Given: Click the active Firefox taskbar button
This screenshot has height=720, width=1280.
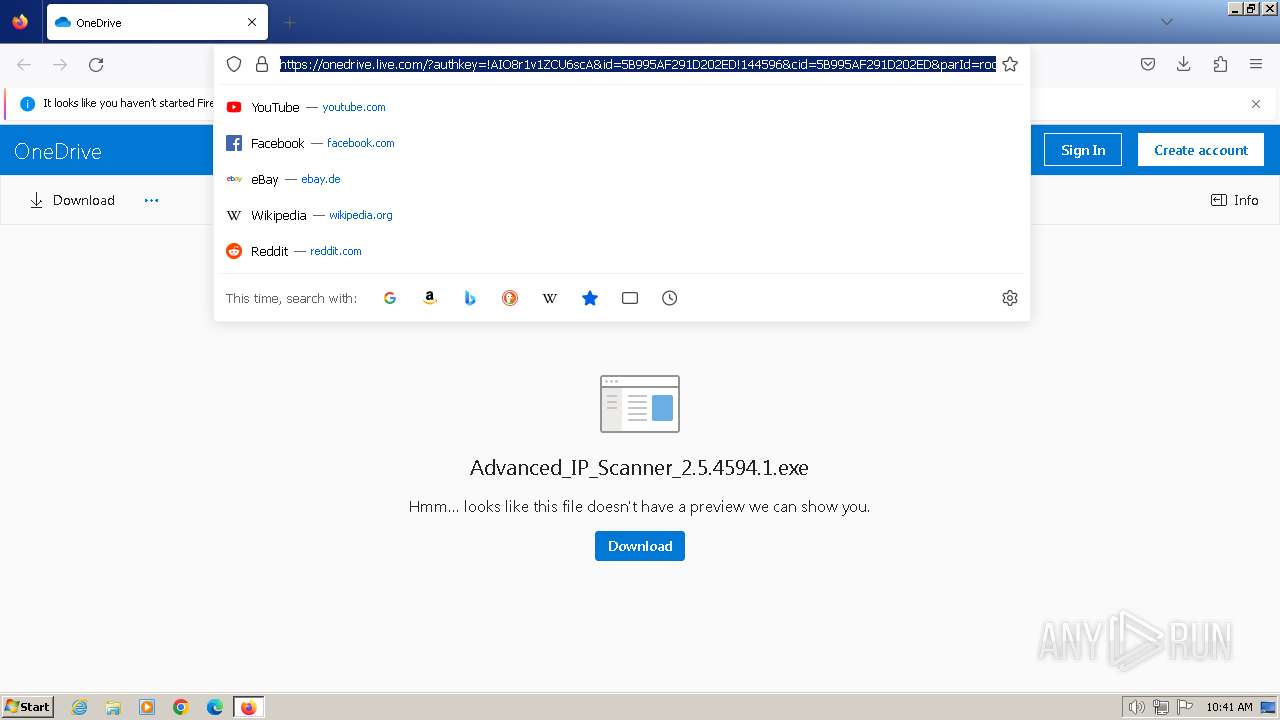Looking at the screenshot, I should tap(248, 707).
